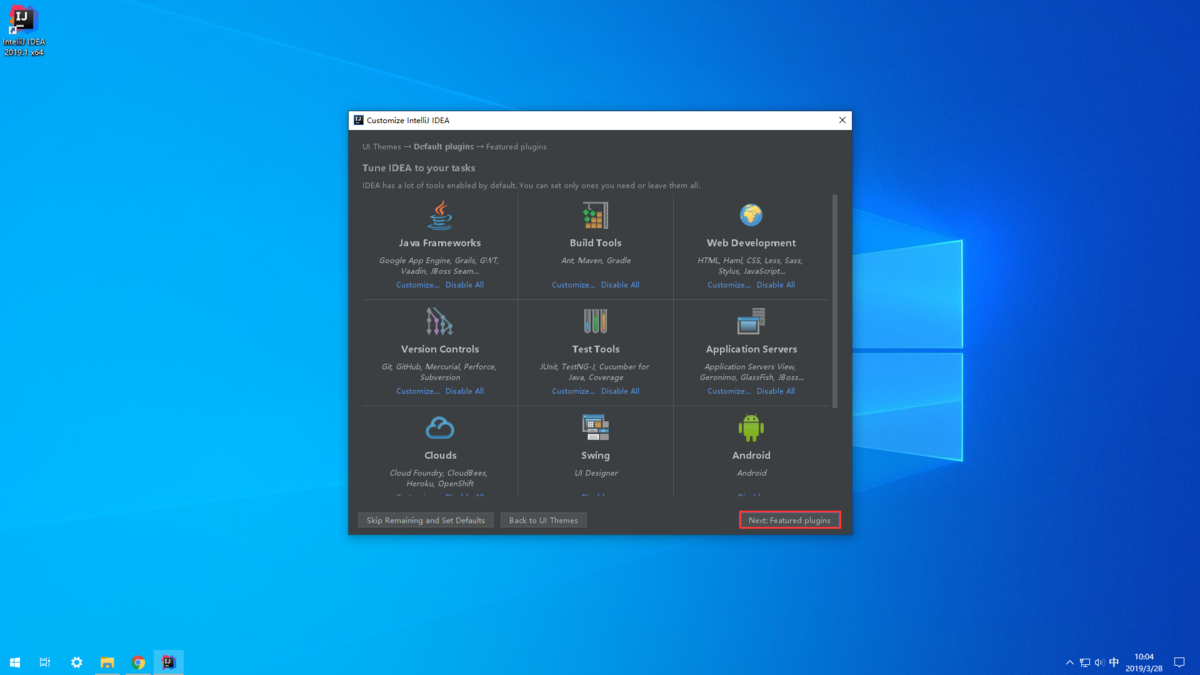Open Customize link under Web Development
This screenshot has height=675, width=1200.
pos(730,285)
